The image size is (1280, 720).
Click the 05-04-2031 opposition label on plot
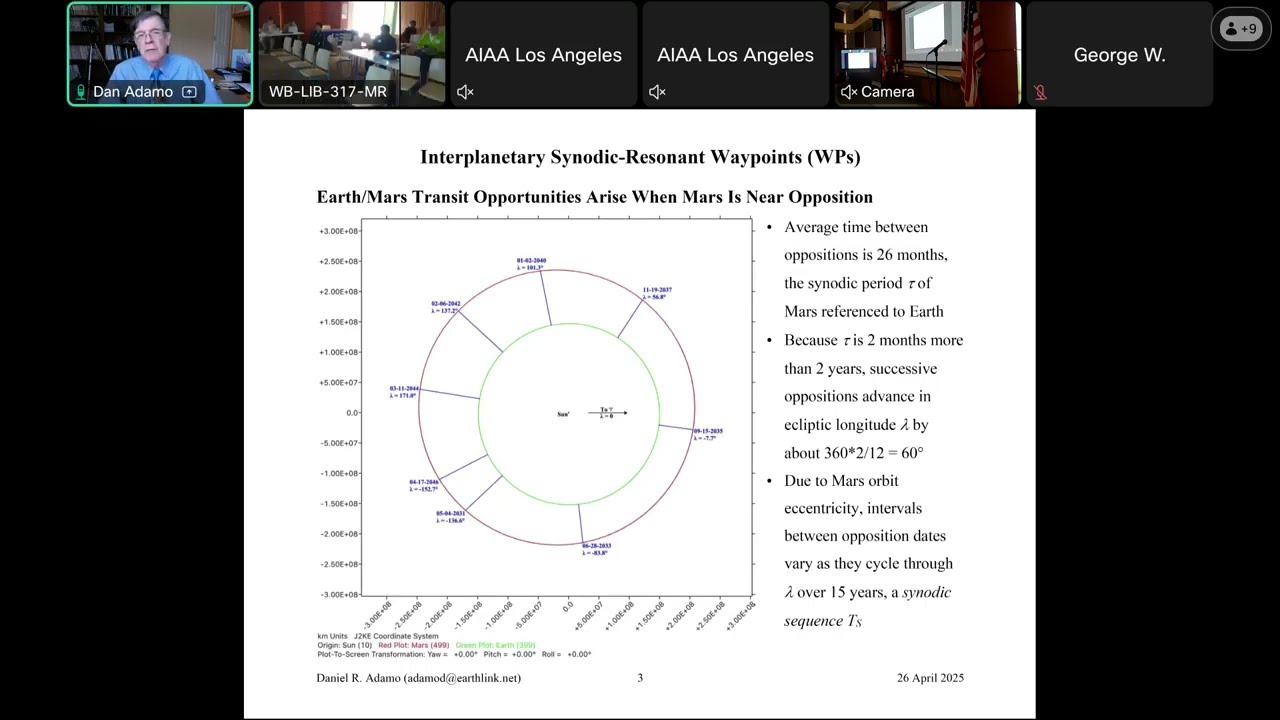[x=451, y=517]
